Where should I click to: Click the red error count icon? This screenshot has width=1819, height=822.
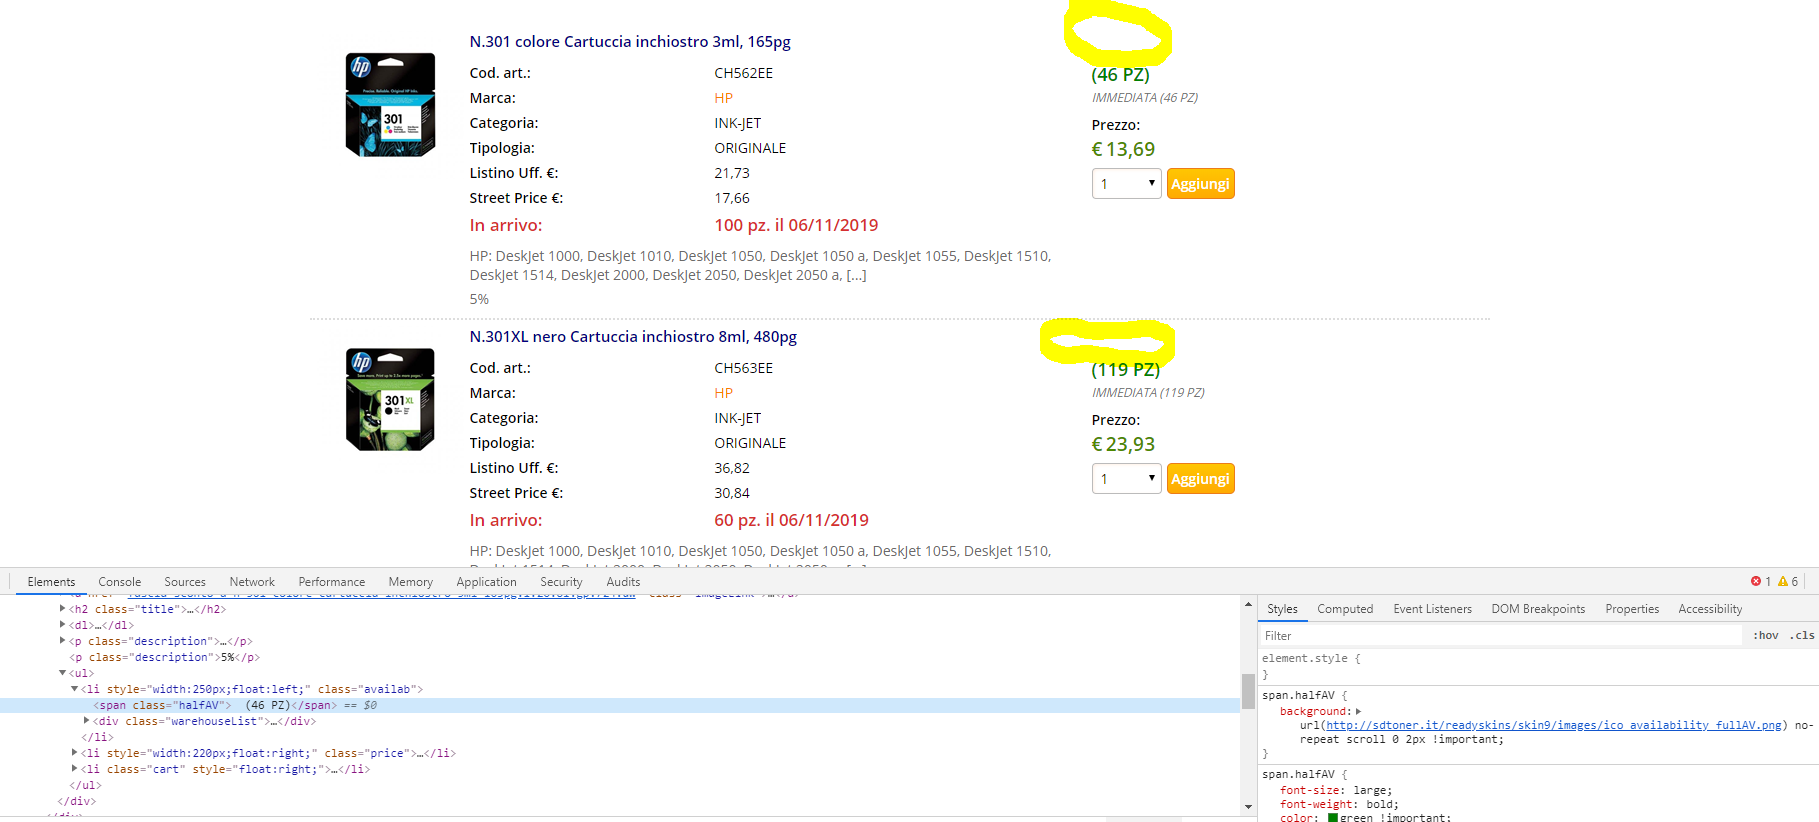pos(1756,581)
